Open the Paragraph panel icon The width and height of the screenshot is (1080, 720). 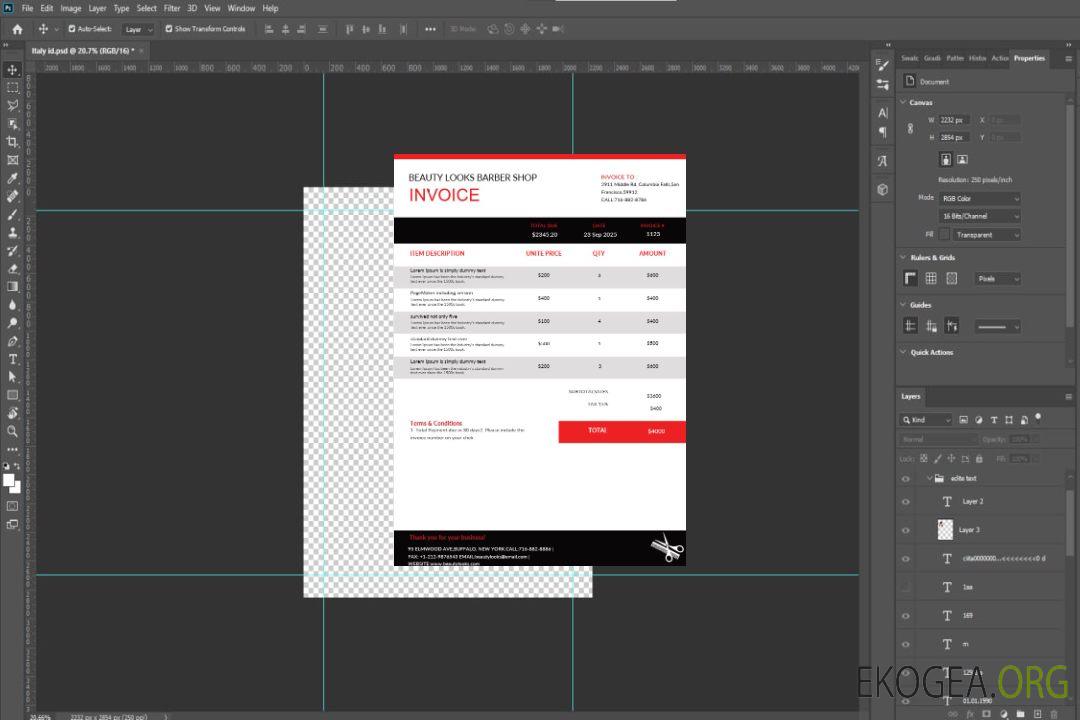coord(883,132)
